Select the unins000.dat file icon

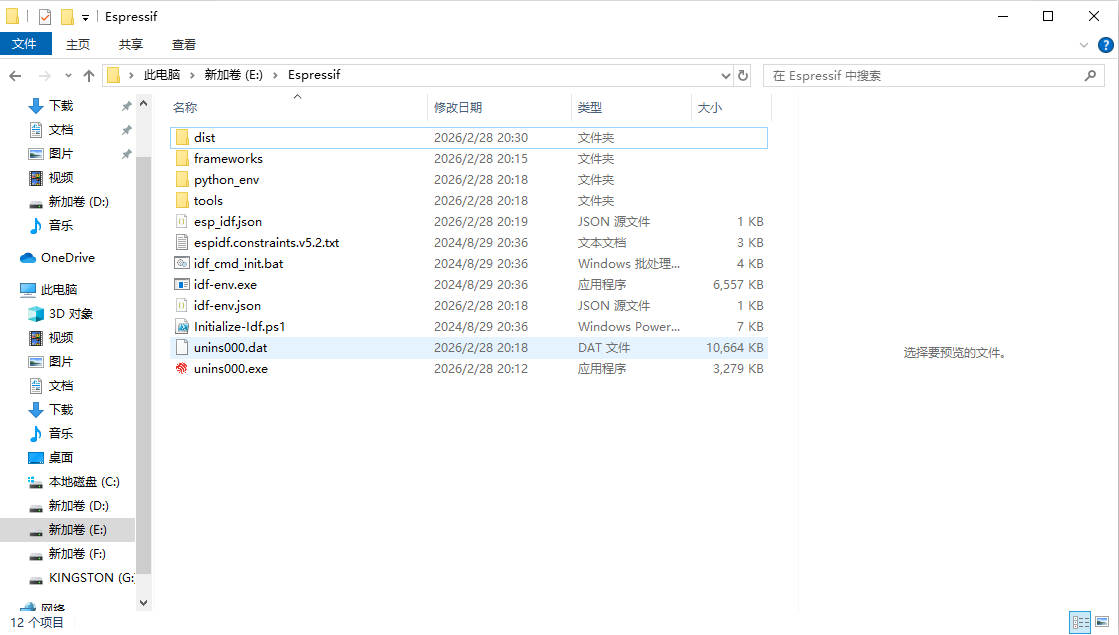182,347
